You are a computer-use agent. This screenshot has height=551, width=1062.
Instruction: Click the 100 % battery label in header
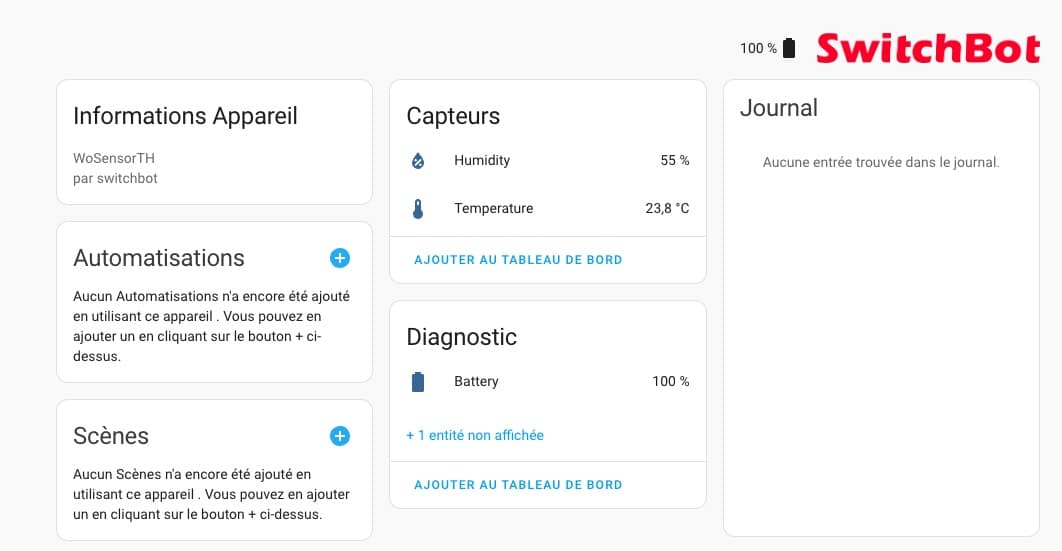click(759, 48)
